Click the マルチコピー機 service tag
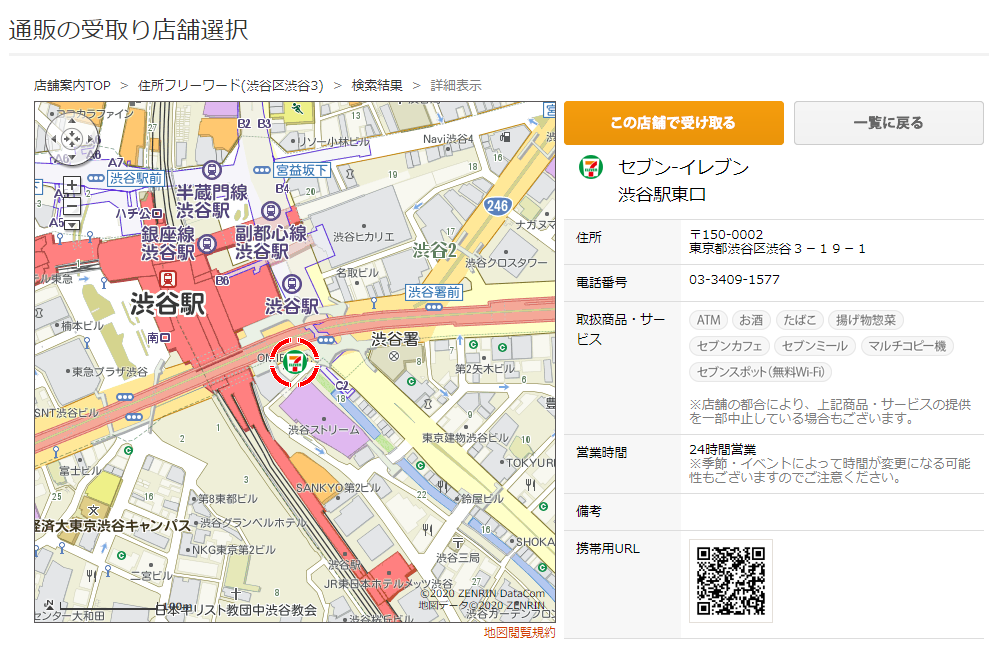 pos(907,346)
